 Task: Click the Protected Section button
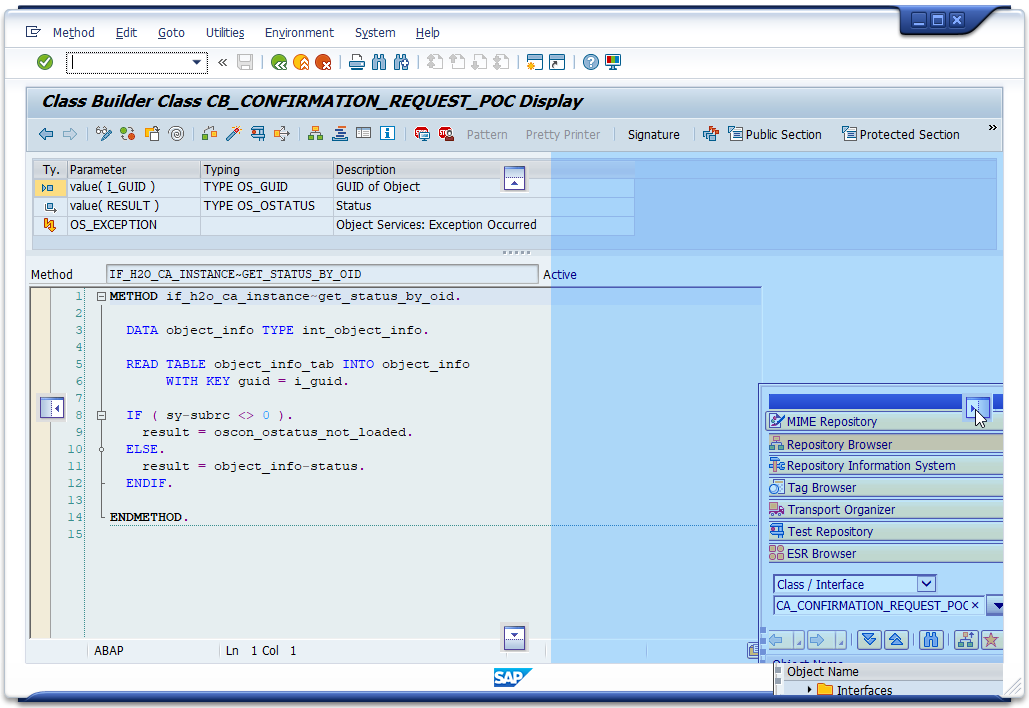tap(901, 135)
